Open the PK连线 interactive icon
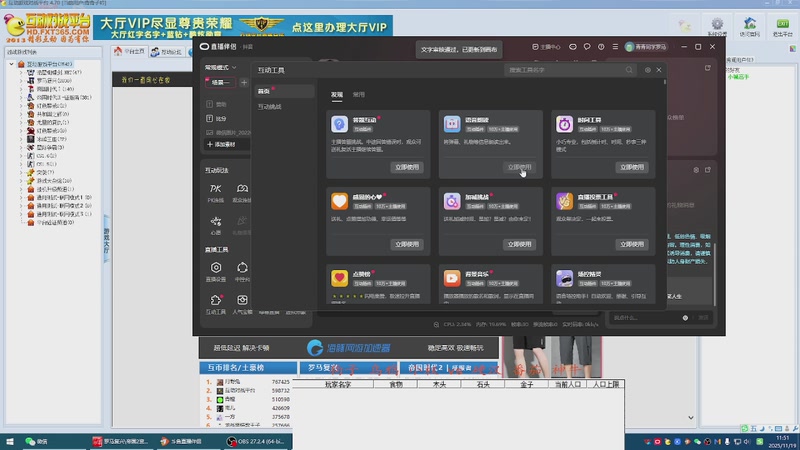The width and height of the screenshot is (800, 450). tap(215, 189)
